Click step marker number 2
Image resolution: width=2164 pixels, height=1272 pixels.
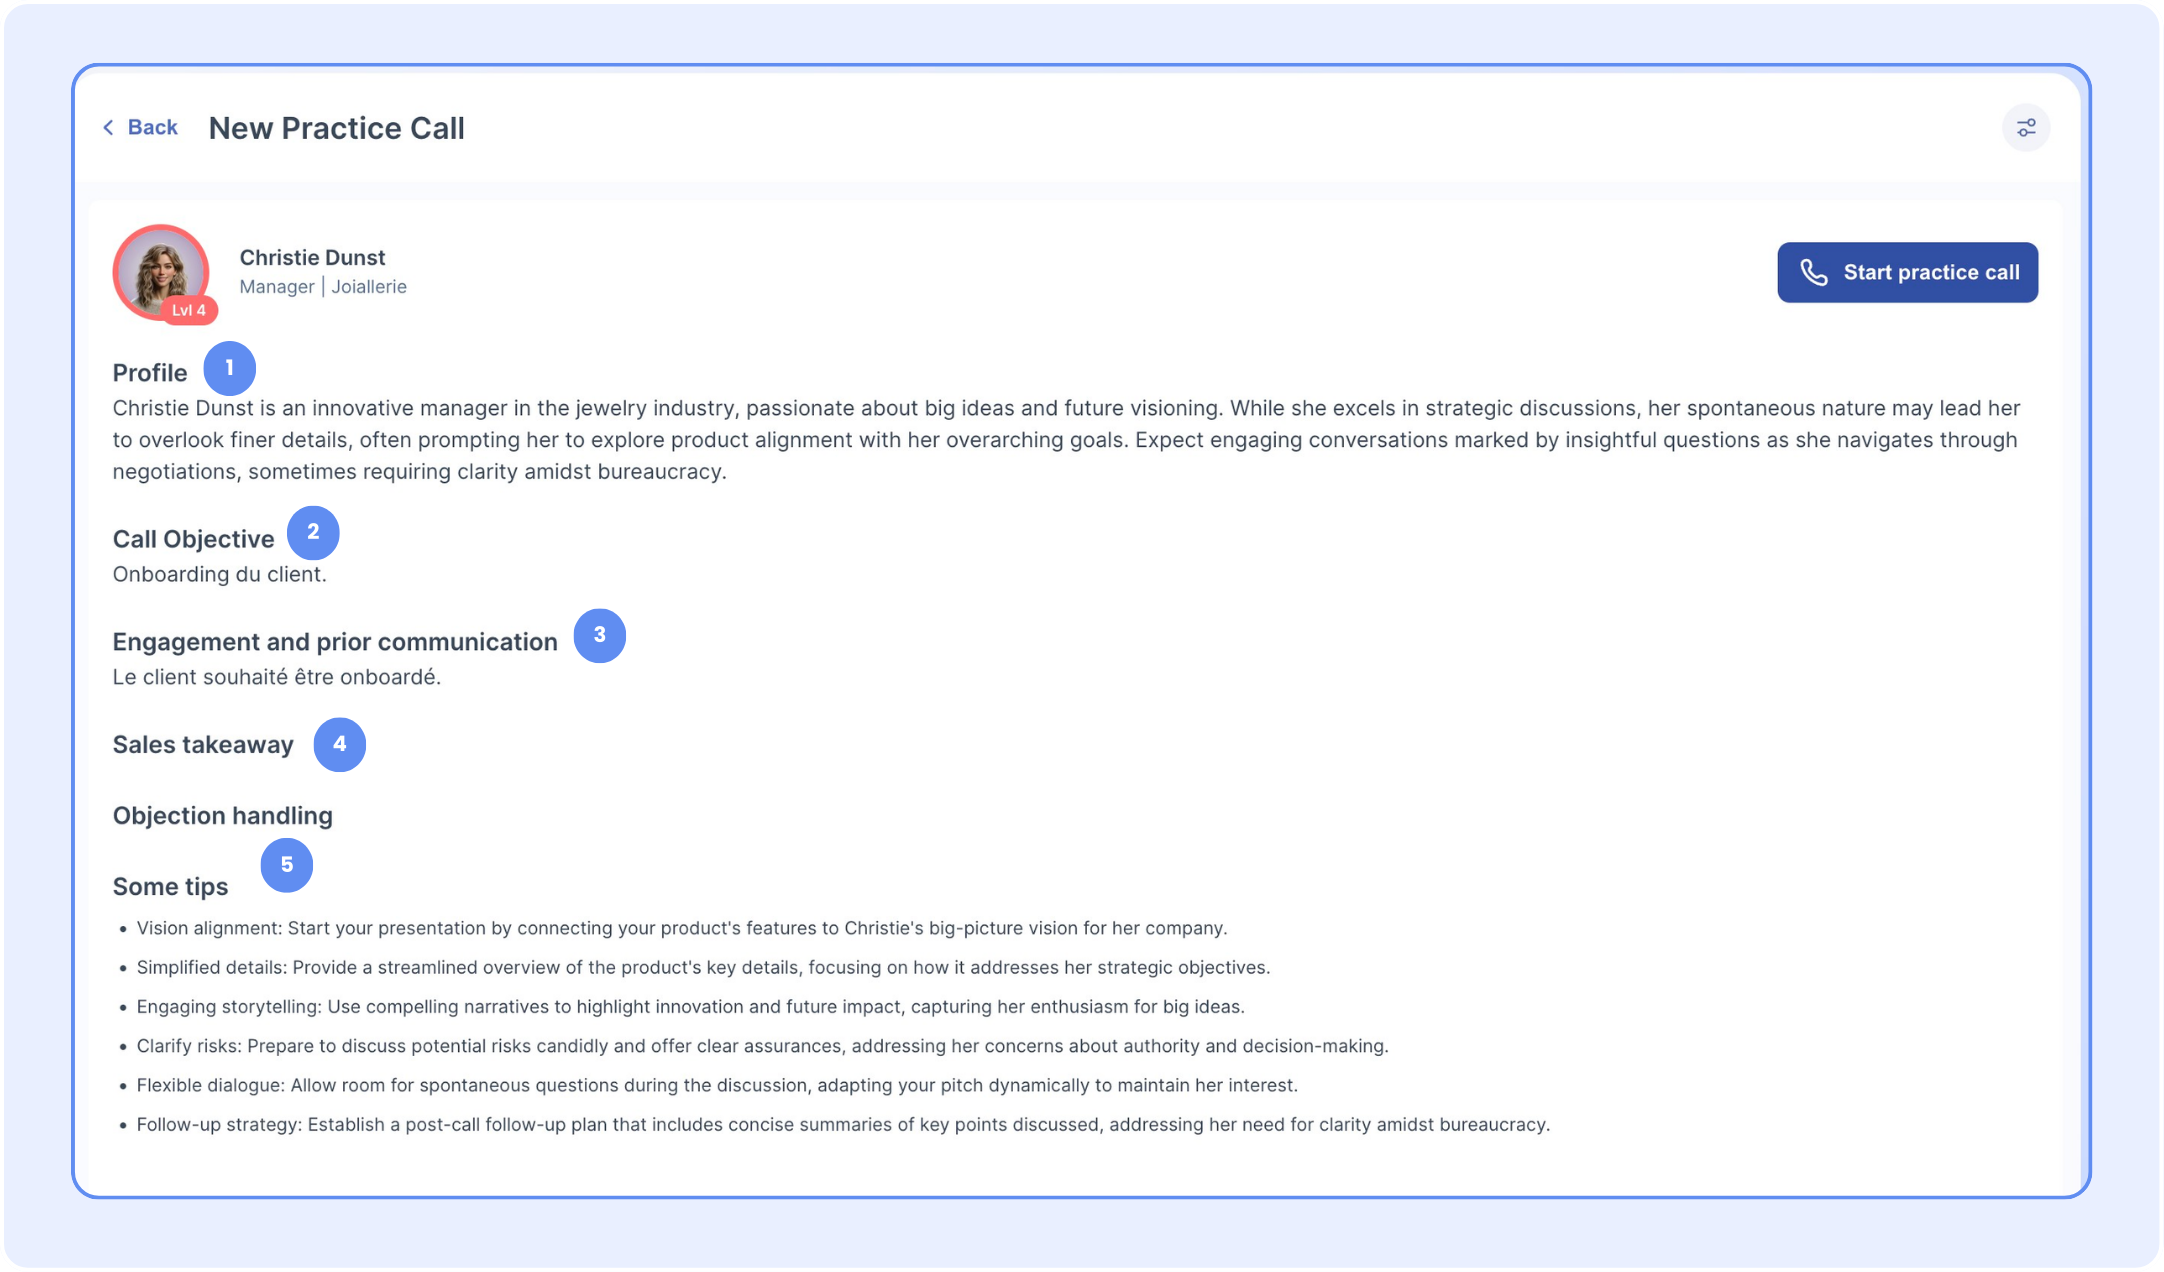pos(313,532)
